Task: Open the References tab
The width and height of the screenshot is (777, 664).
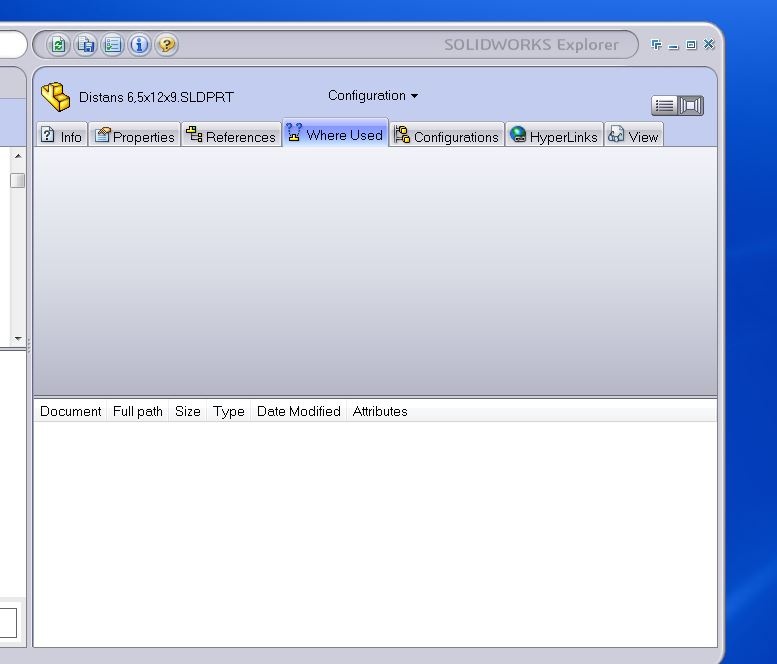Action: [231, 135]
